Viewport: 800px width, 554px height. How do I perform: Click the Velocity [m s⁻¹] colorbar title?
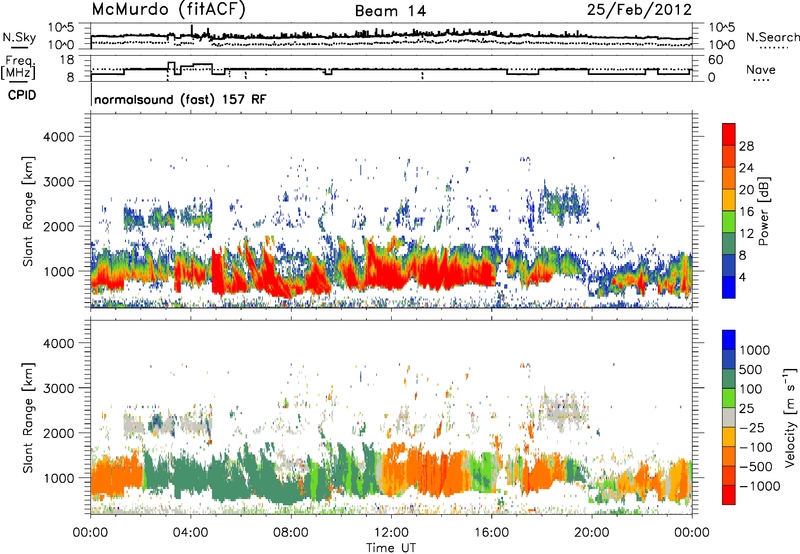790,417
